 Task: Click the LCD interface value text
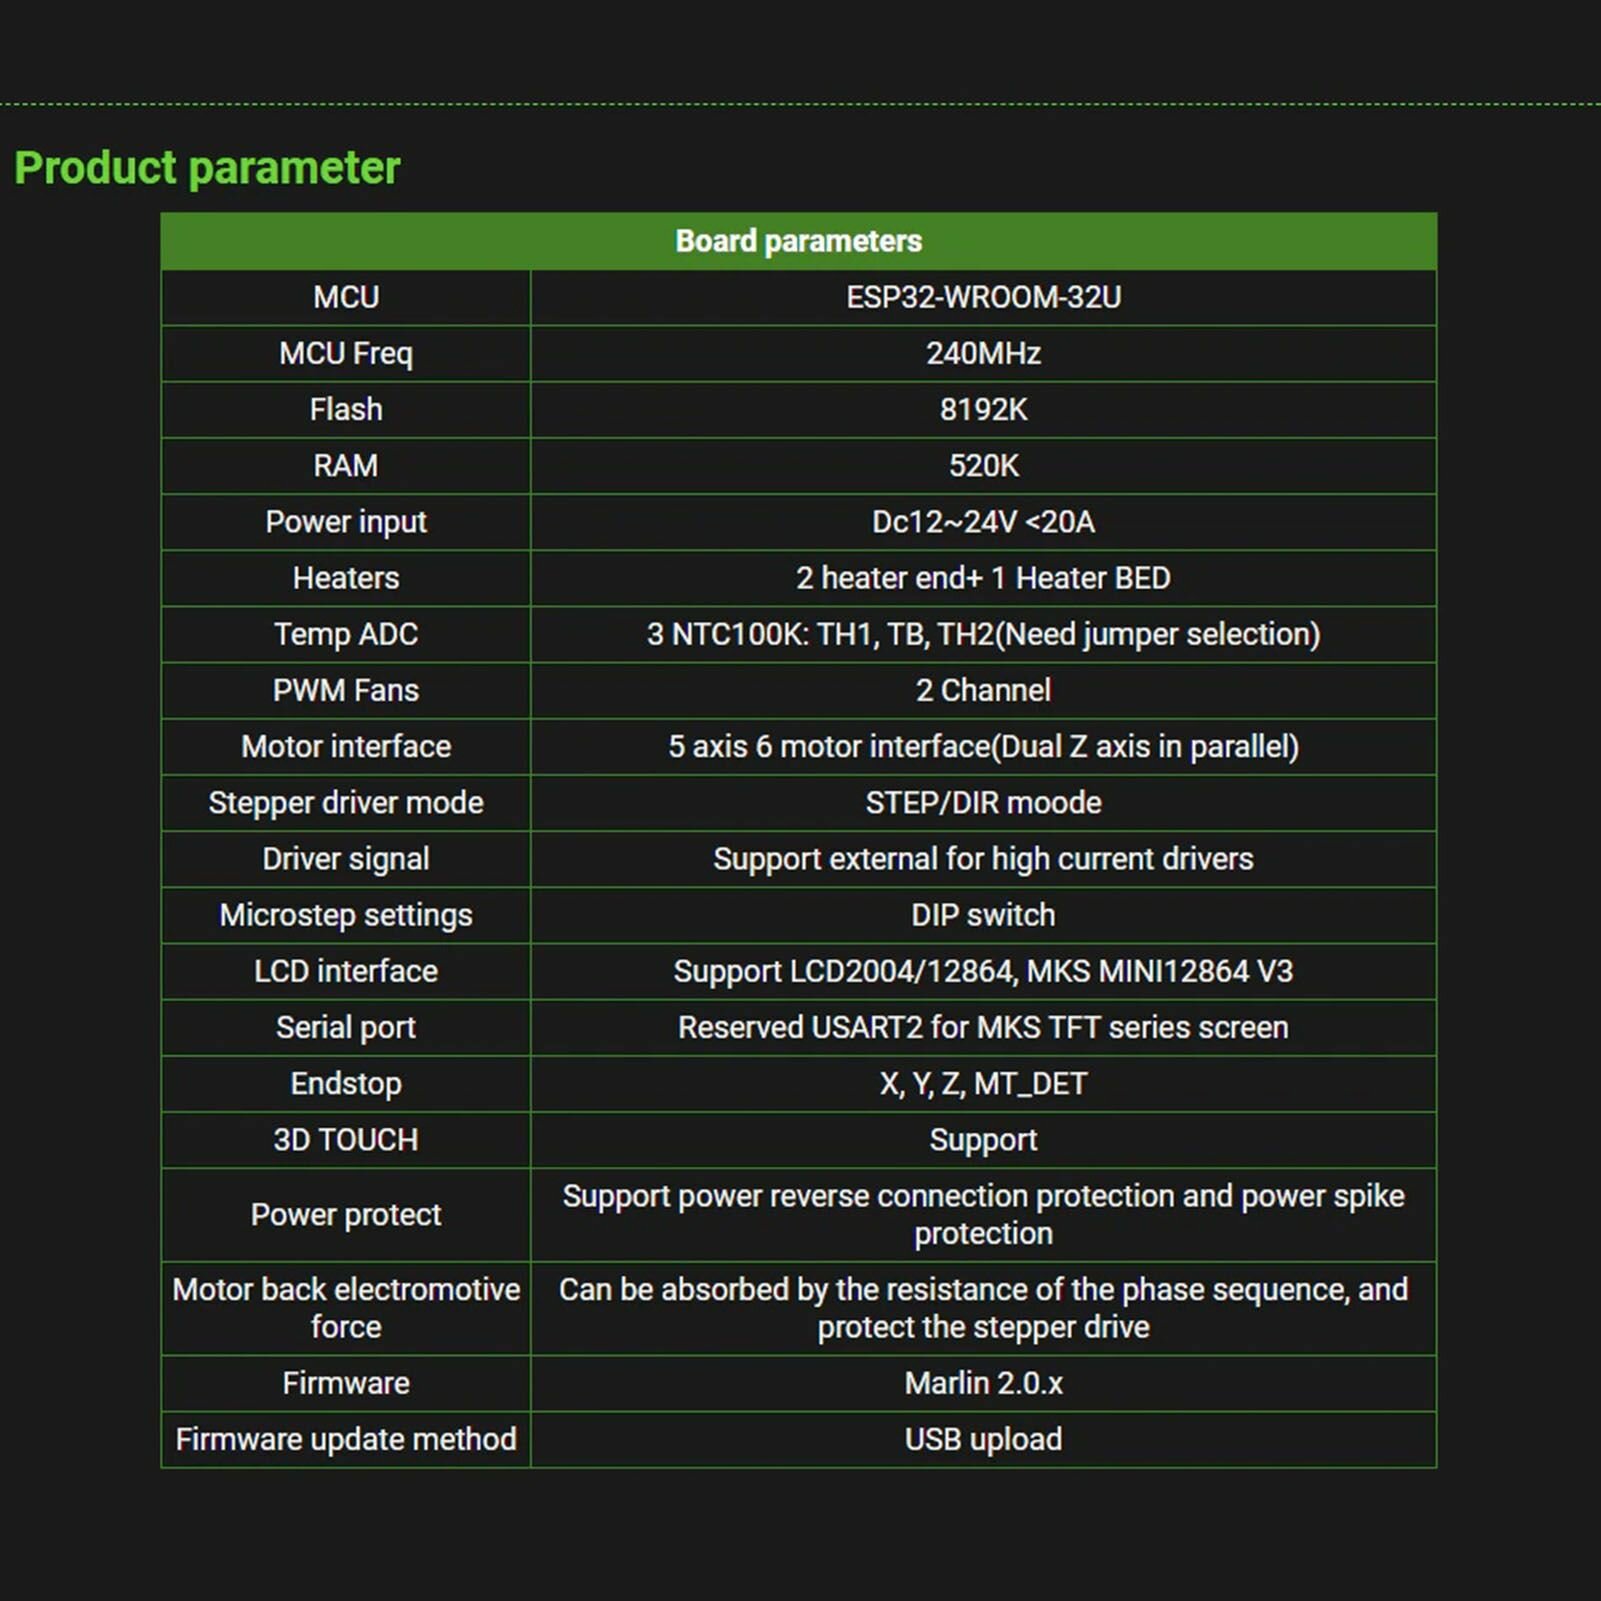pyautogui.click(x=983, y=972)
